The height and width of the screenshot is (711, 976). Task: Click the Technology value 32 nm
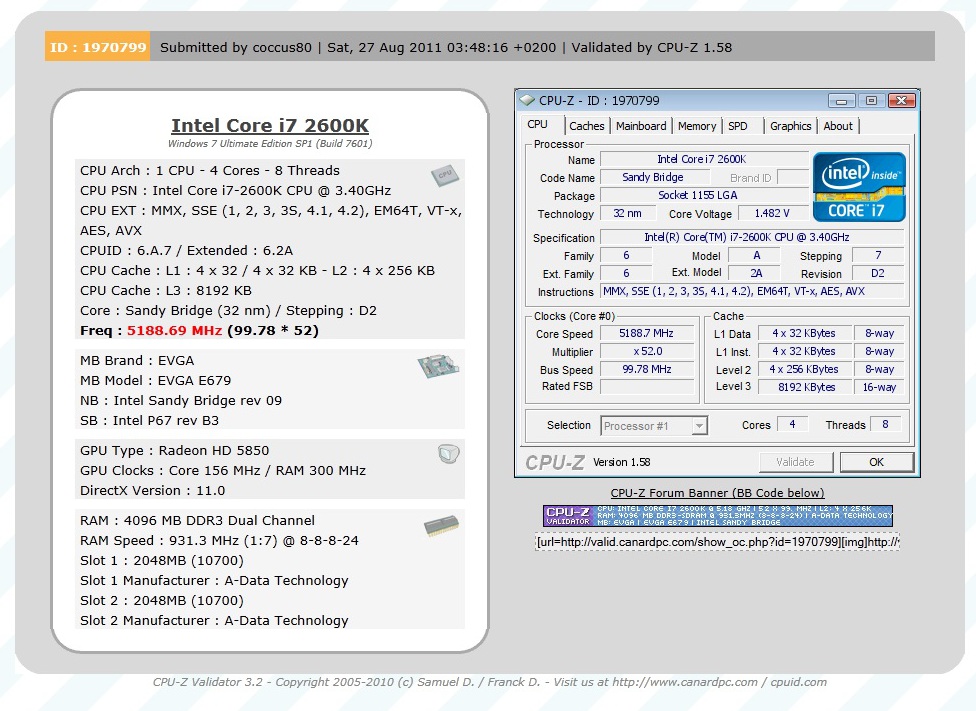click(627, 214)
